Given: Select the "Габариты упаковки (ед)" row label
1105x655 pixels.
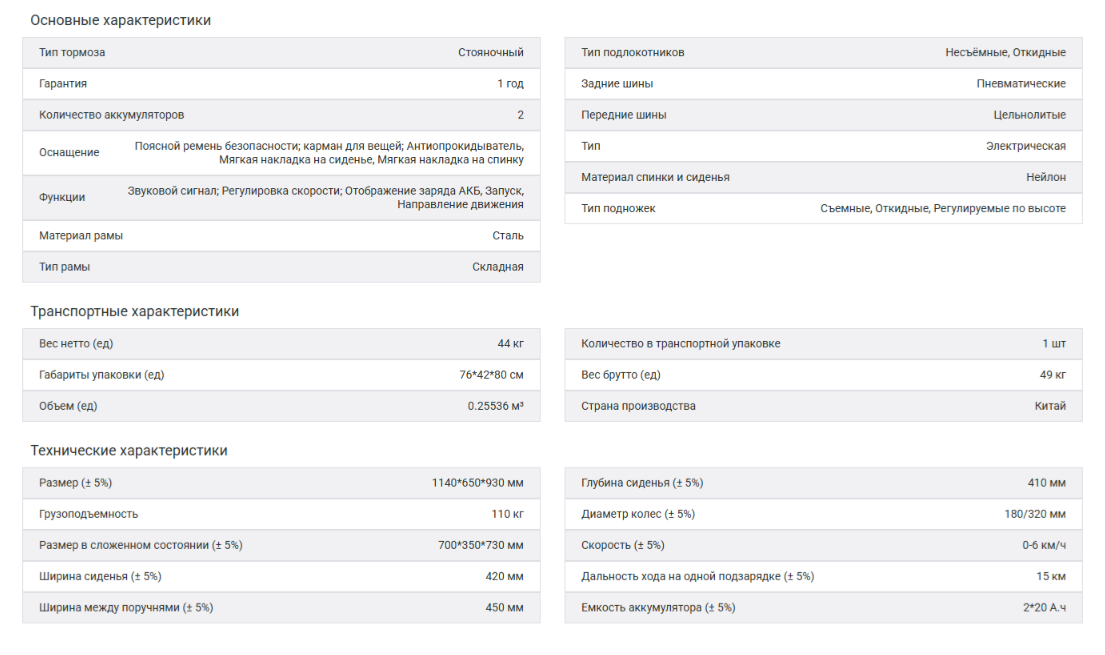Looking at the screenshot, I should (x=101, y=375).
